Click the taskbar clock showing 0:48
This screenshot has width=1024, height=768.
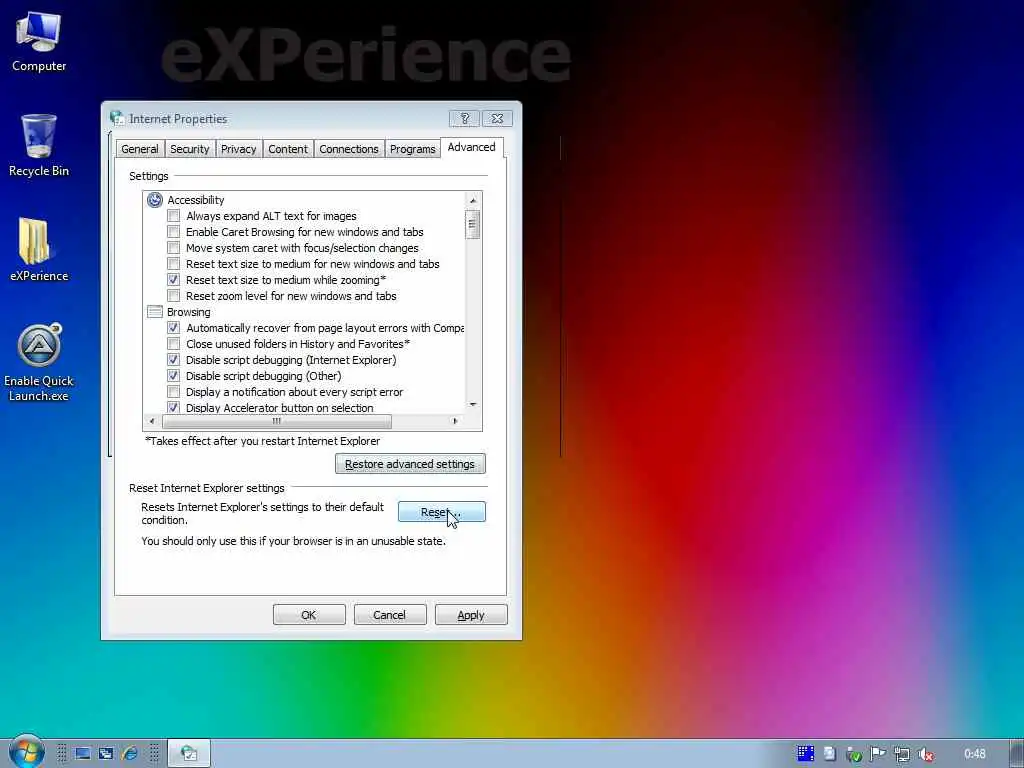tap(974, 754)
